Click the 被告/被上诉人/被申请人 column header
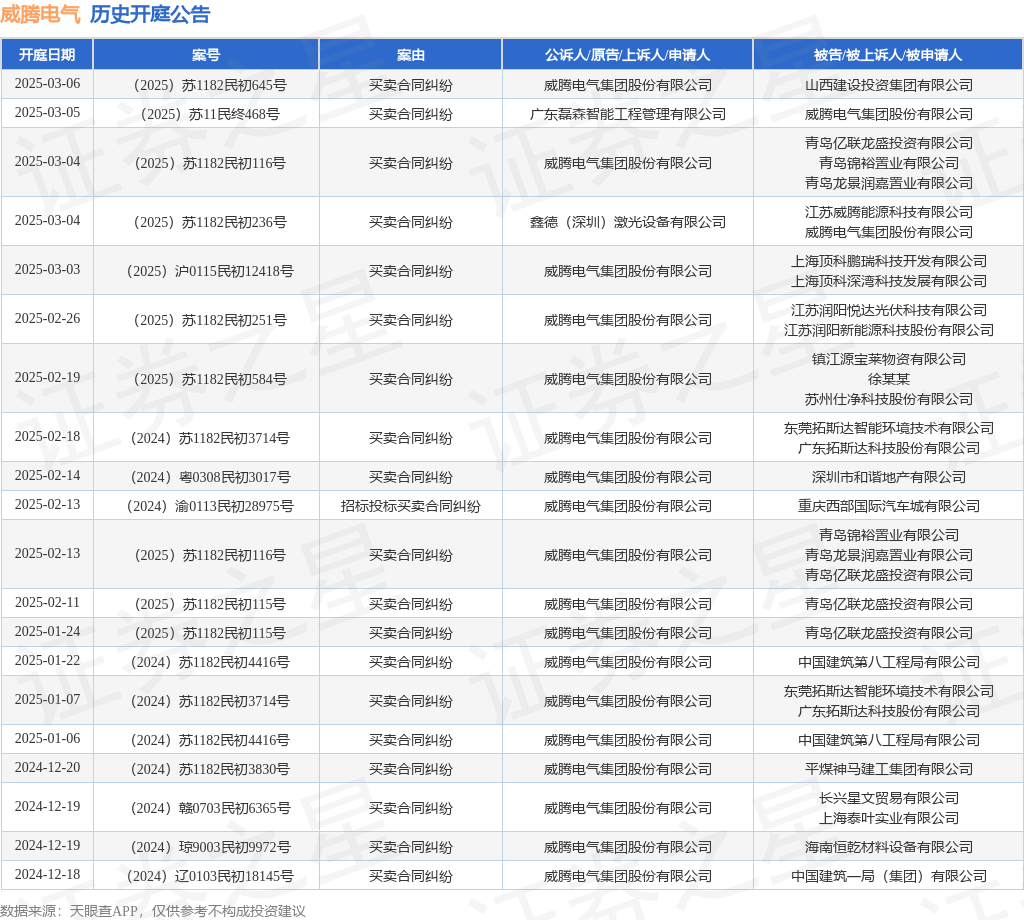The image size is (1024, 920). point(888,55)
